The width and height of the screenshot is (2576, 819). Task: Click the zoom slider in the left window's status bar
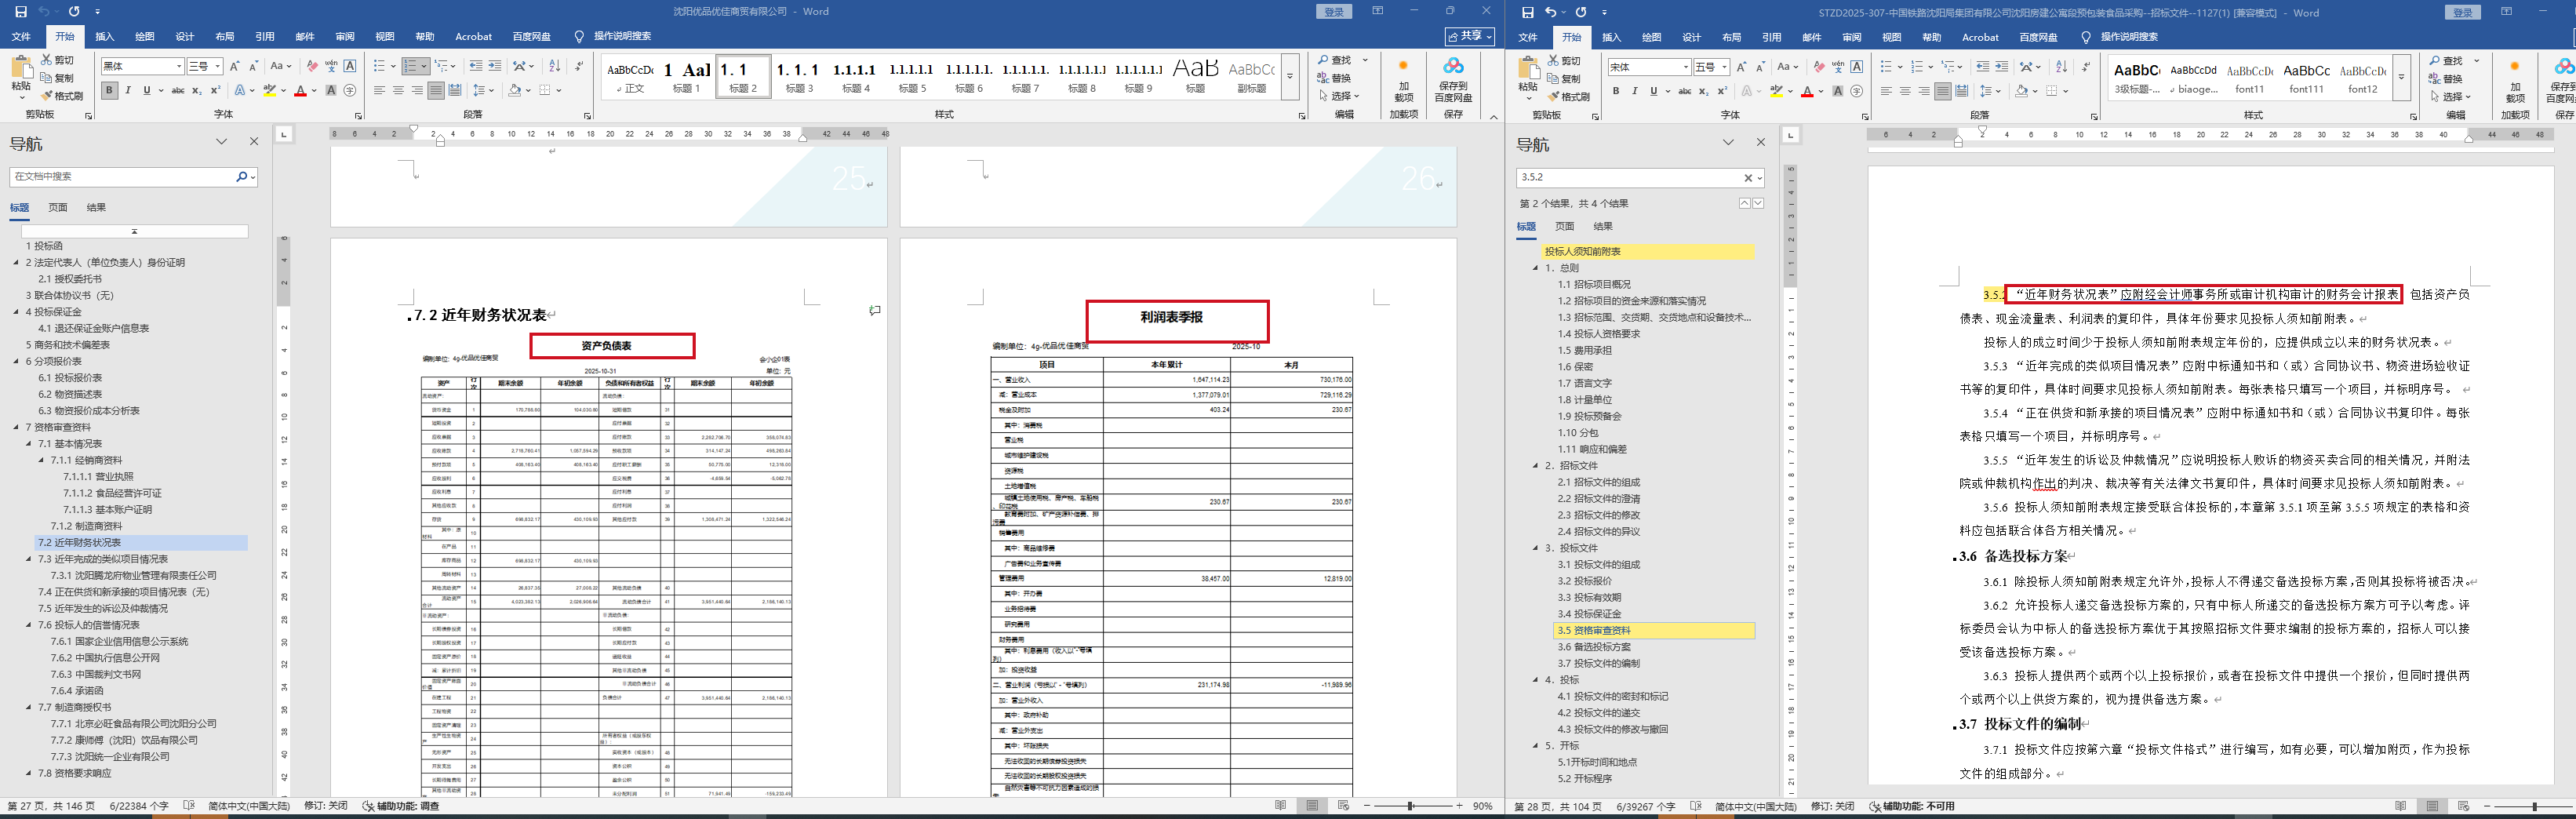coord(1411,806)
